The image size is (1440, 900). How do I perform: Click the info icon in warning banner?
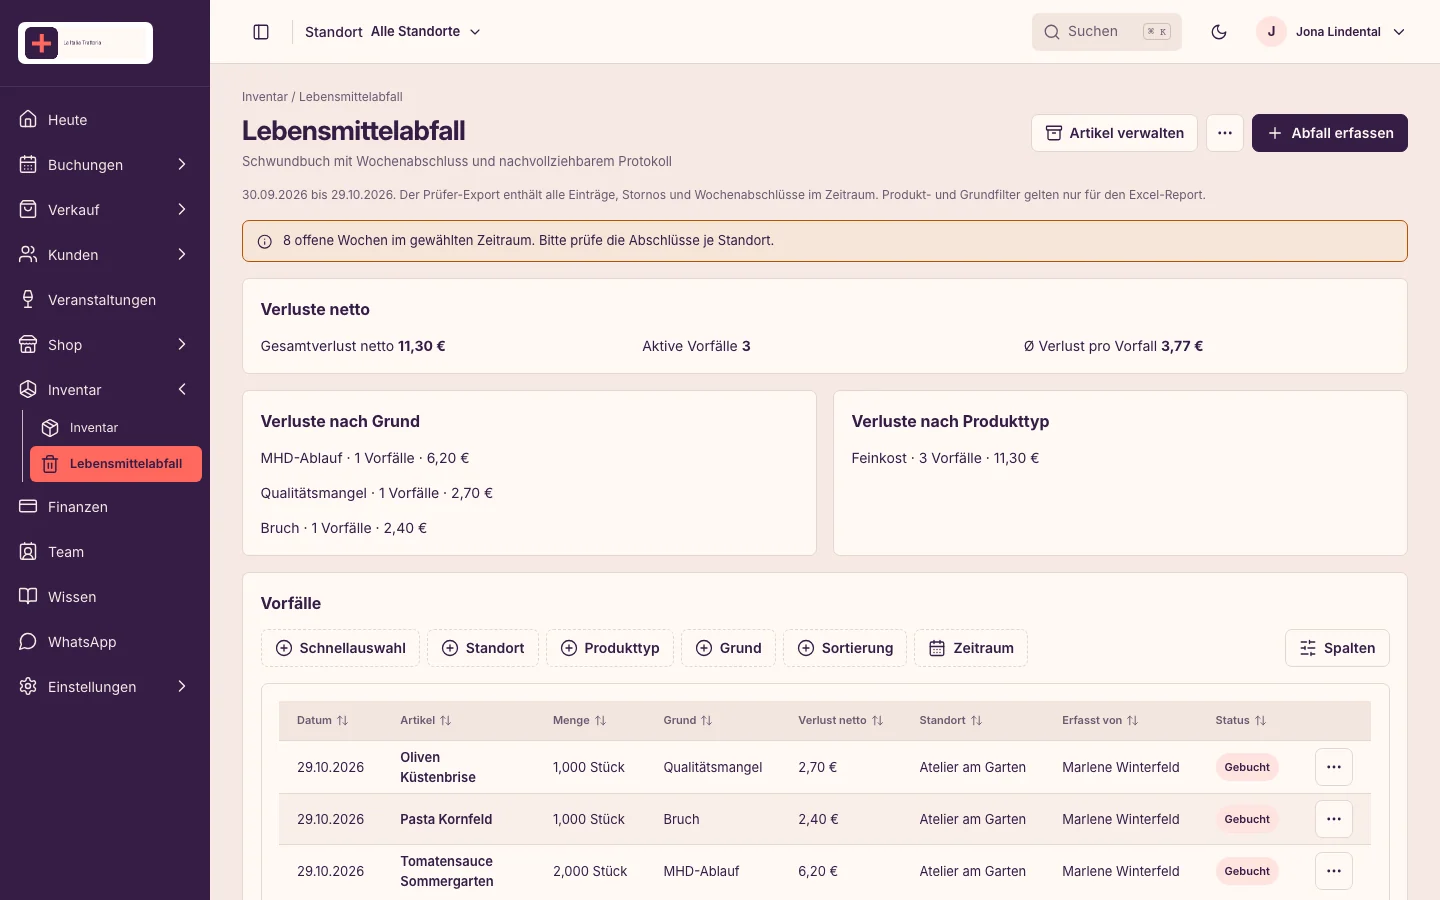tap(265, 241)
